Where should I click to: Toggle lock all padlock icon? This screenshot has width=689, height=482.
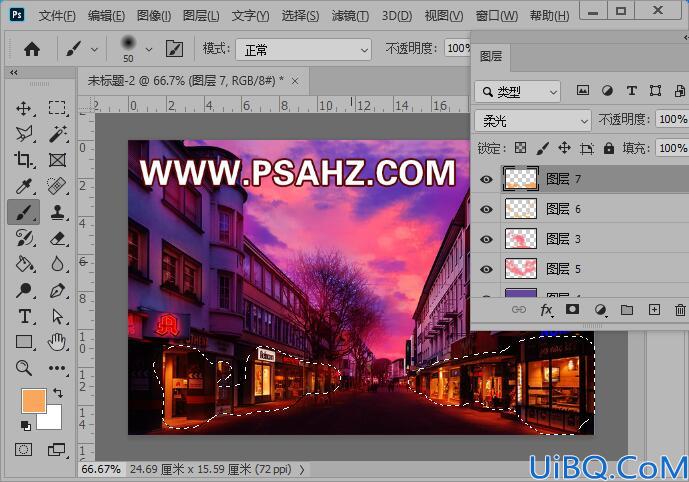609,148
